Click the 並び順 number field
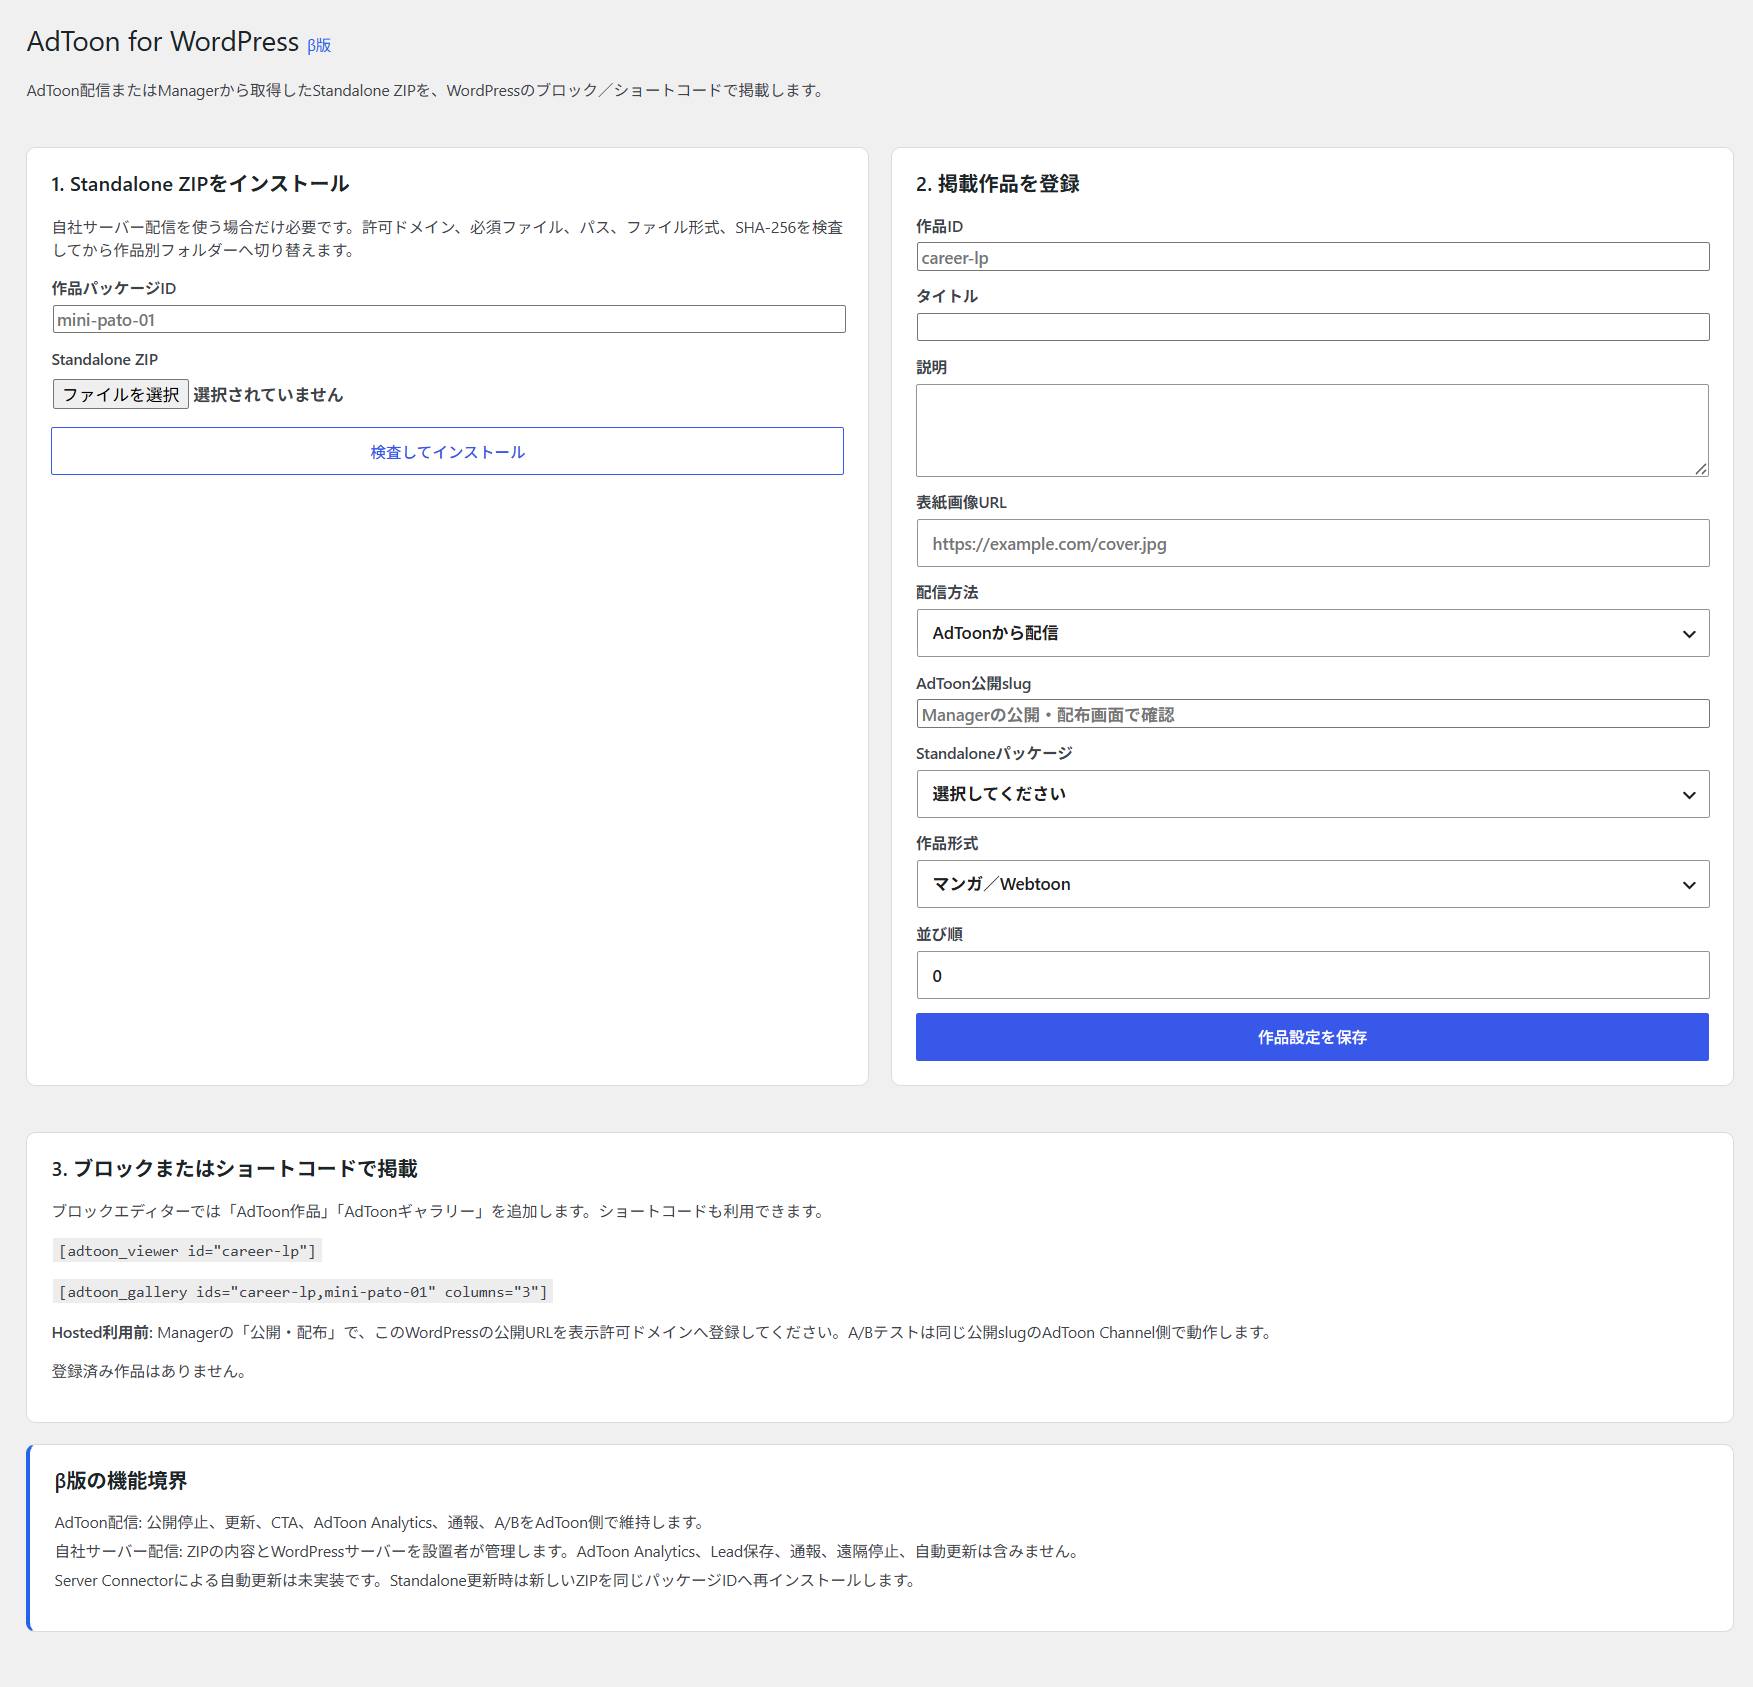 1312,975
